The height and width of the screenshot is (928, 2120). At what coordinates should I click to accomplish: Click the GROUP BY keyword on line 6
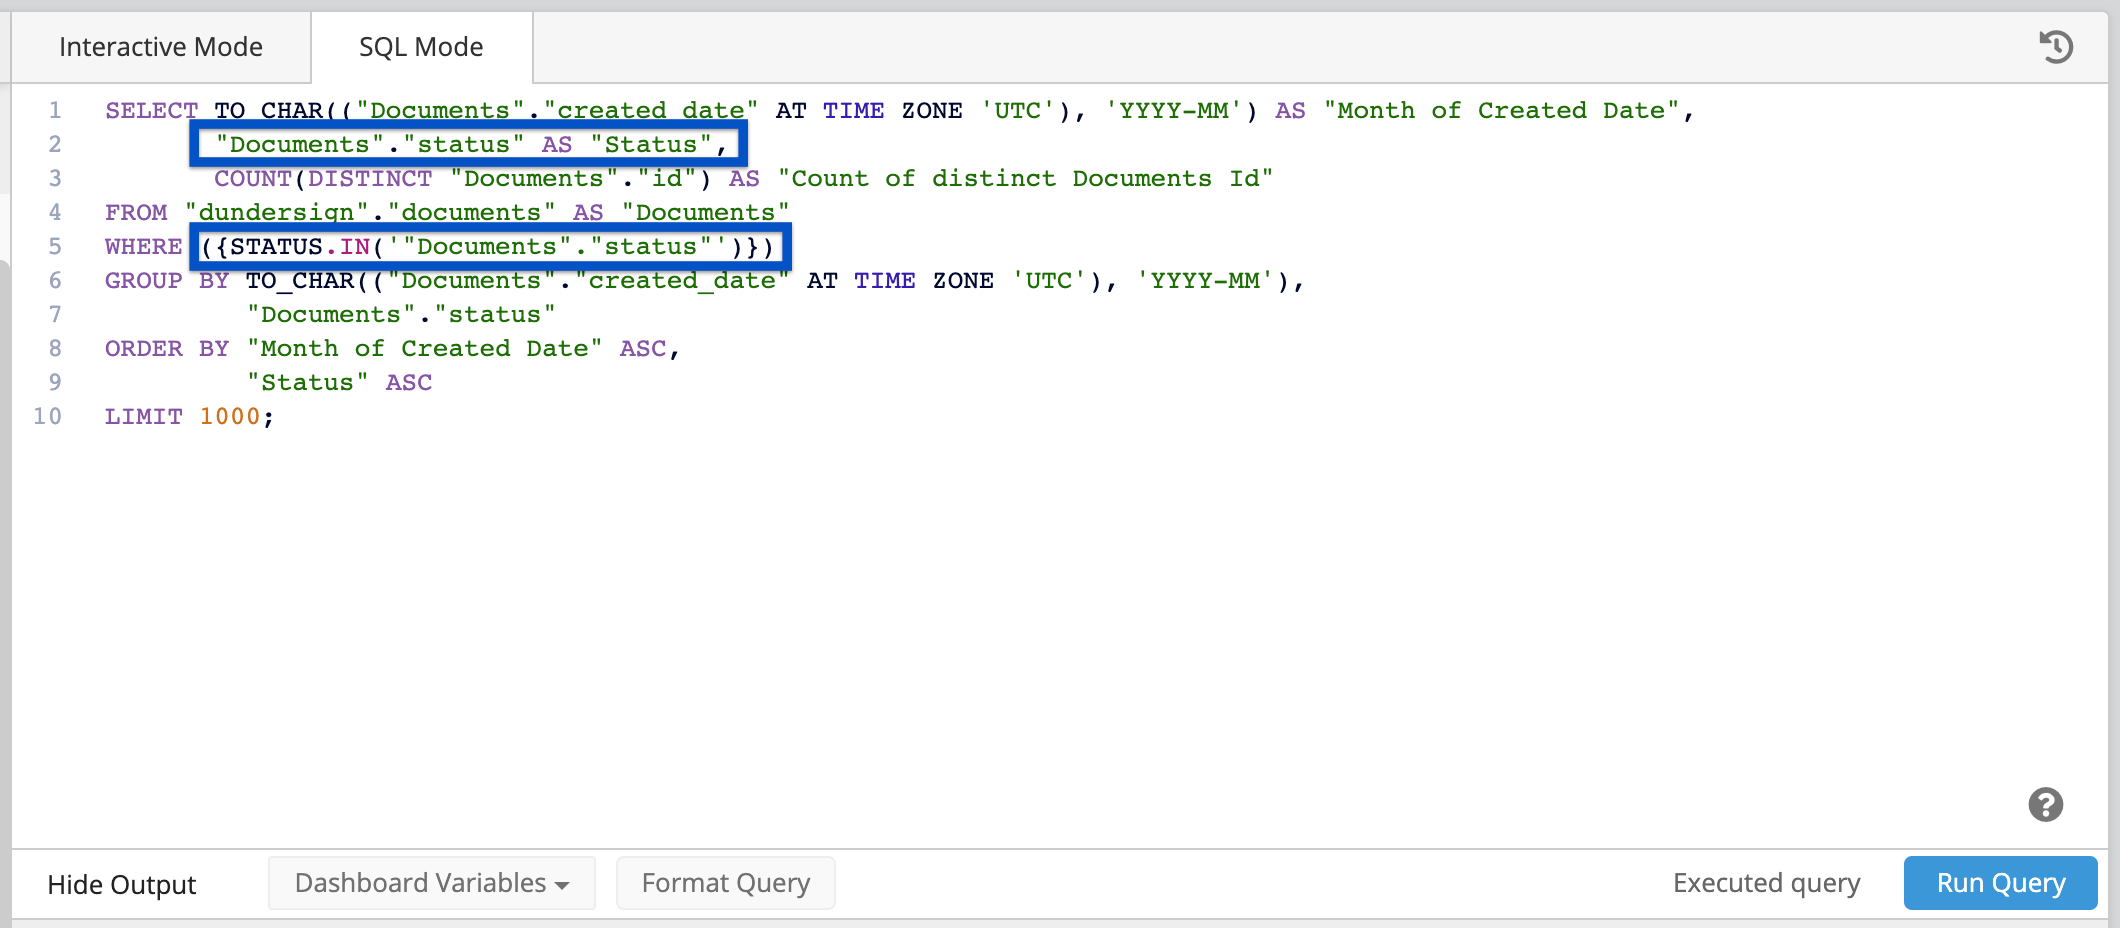tap(167, 280)
